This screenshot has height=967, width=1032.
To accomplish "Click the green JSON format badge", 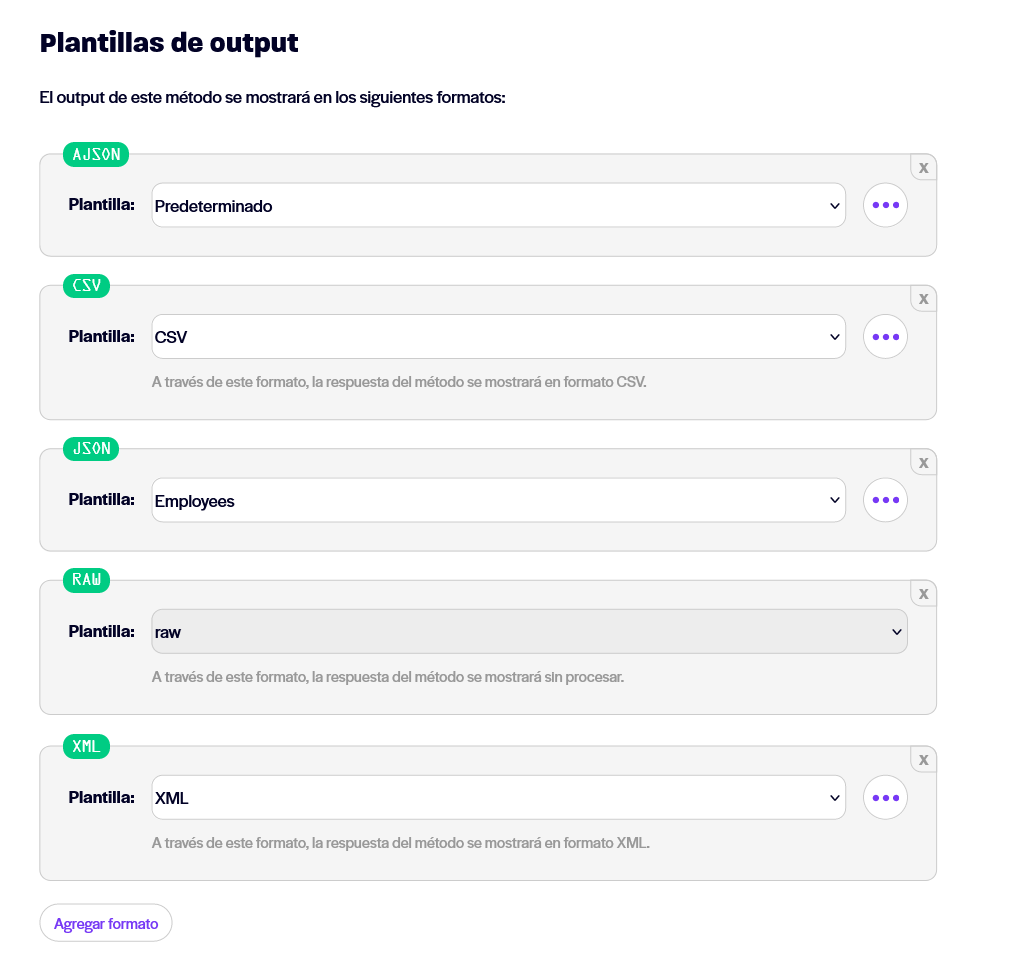I will (91, 449).
